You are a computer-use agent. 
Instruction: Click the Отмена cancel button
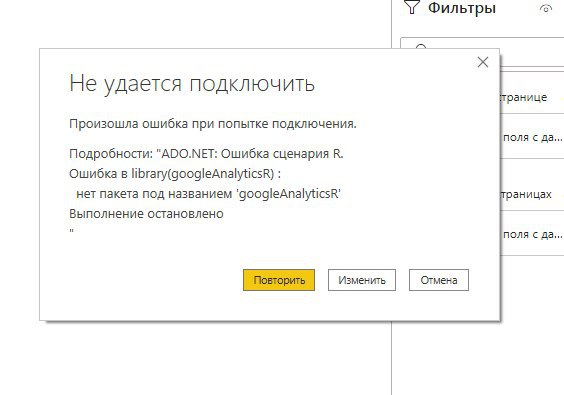[x=439, y=280]
